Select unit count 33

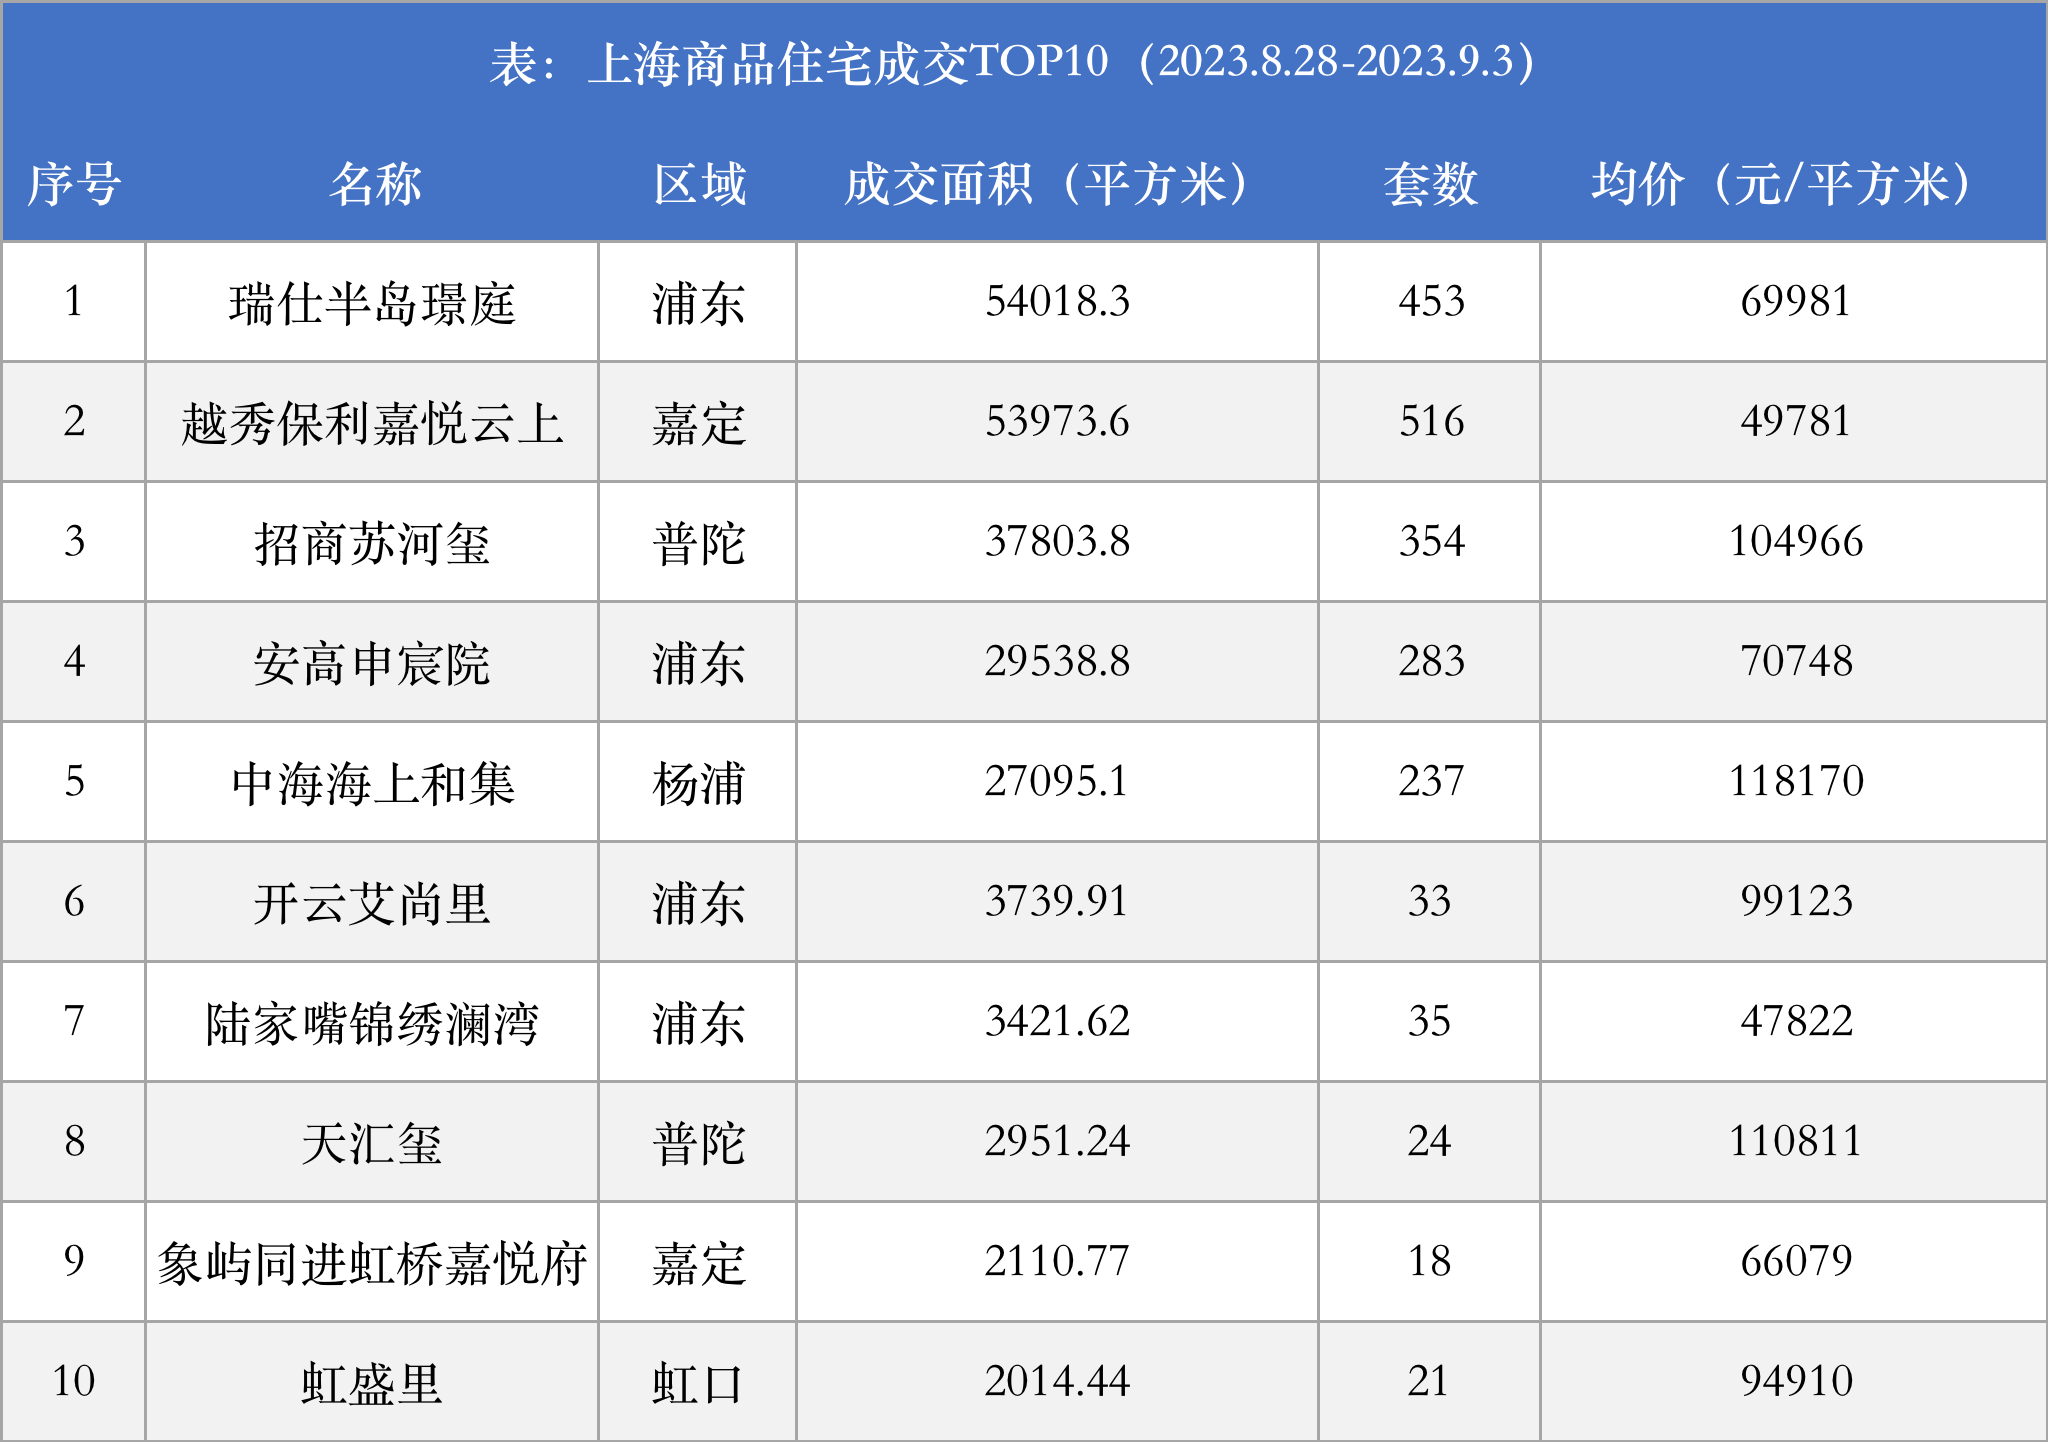[1430, 901]
